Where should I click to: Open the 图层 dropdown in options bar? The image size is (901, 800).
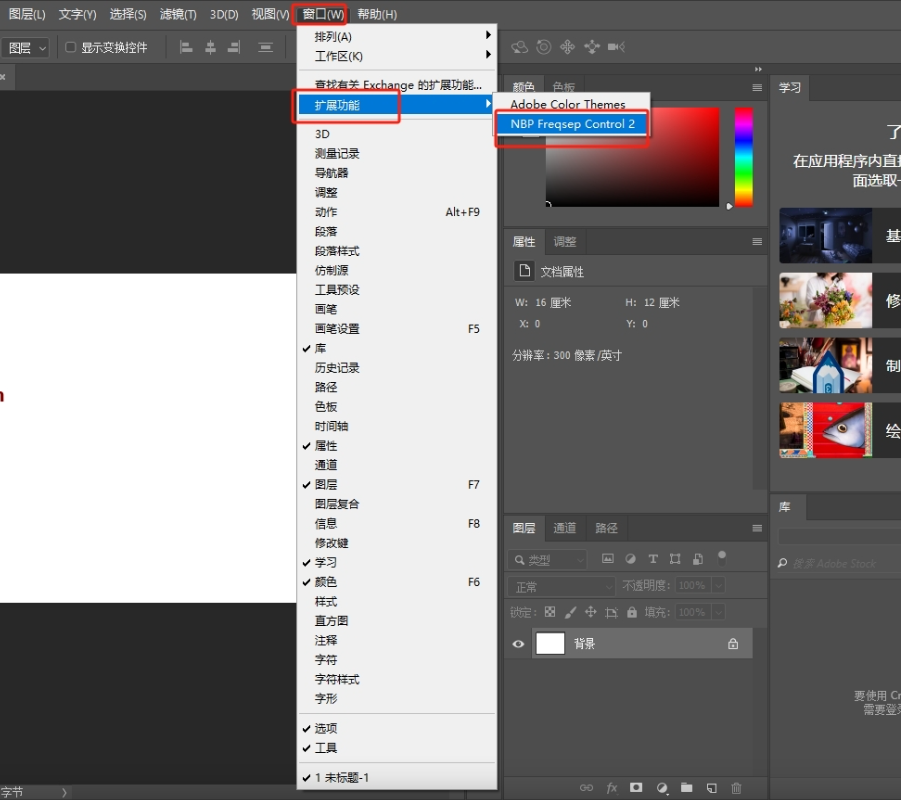25,48
